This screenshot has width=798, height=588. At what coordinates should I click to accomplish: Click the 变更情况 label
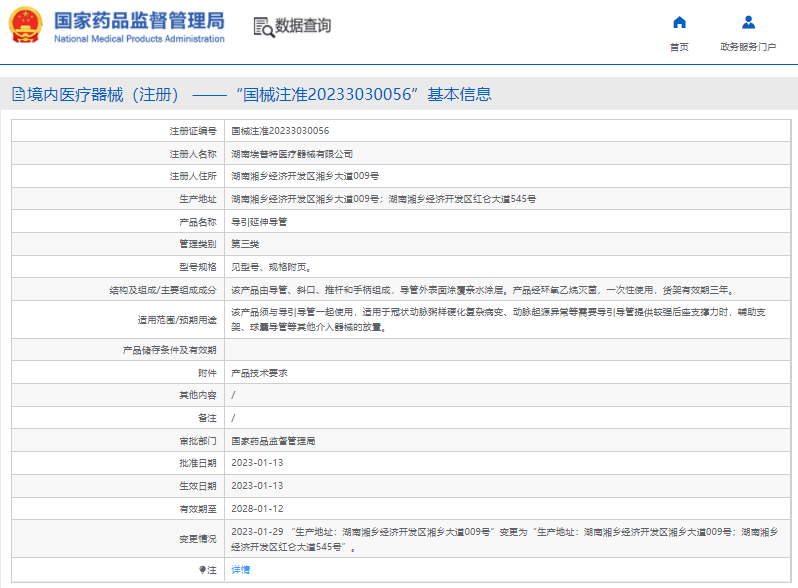tap(197, 539)
